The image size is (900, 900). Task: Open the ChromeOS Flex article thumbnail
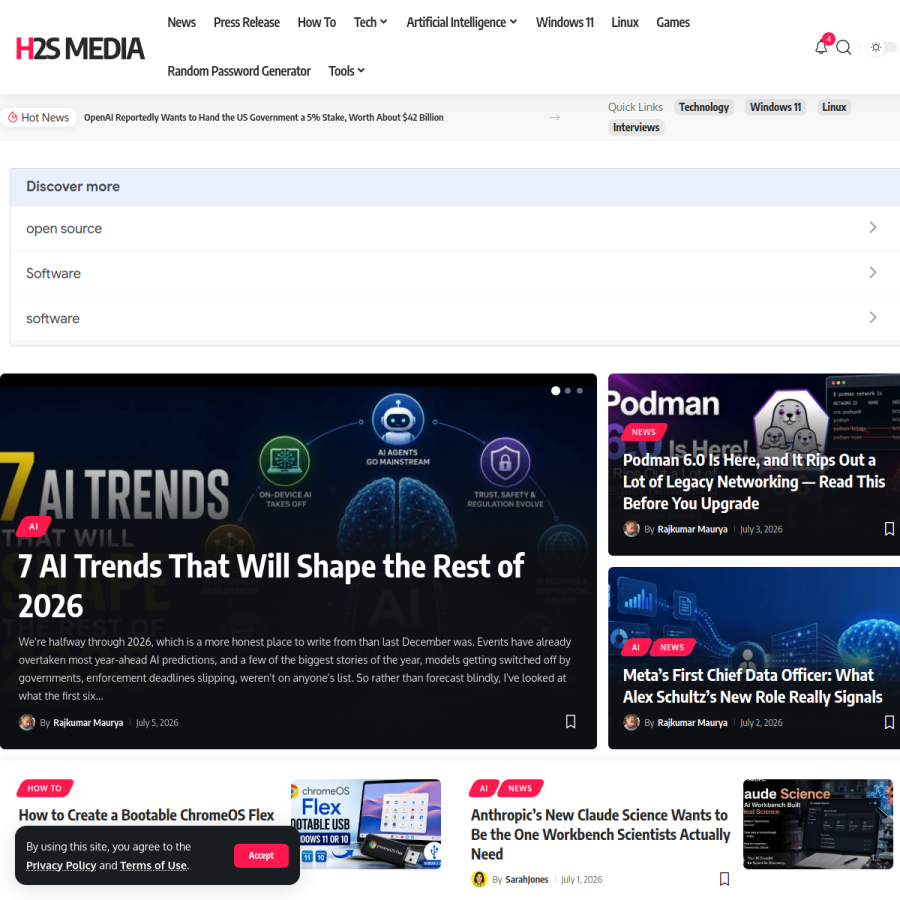tap(366, 823)
